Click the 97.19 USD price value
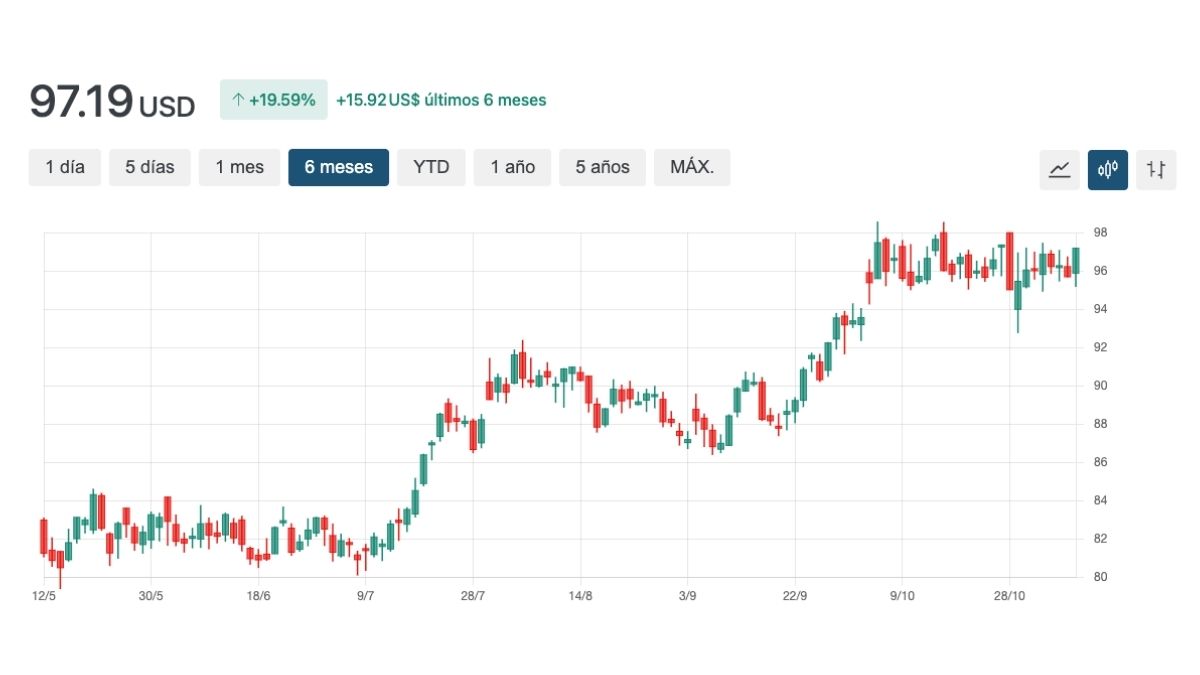1200x675 pixels. 111,102
